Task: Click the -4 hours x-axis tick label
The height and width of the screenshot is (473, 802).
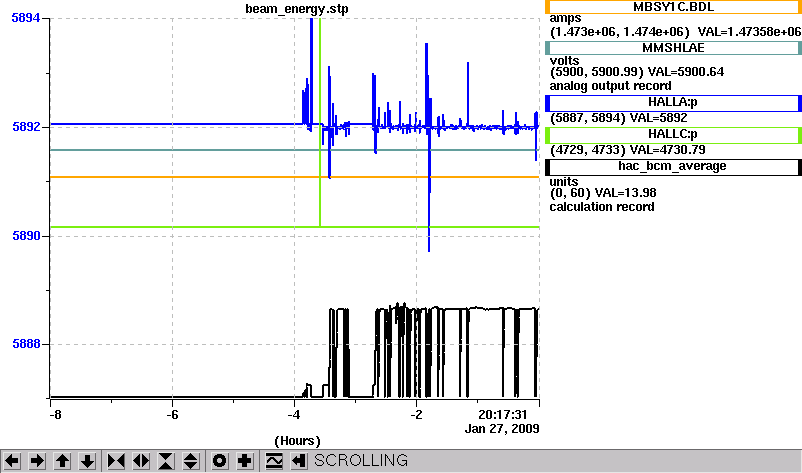Action: pos(294,415)
